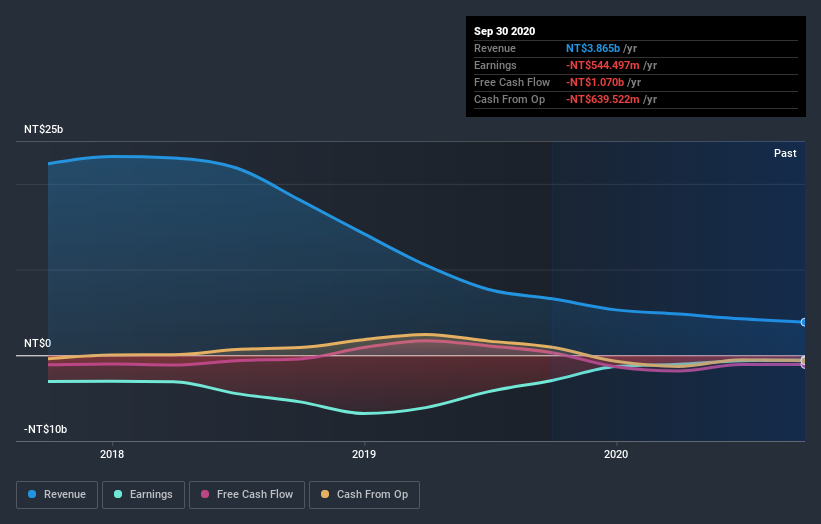Select the 2020 x-axis label
Screen dimensions: 821x524
(x=616, y=454)
